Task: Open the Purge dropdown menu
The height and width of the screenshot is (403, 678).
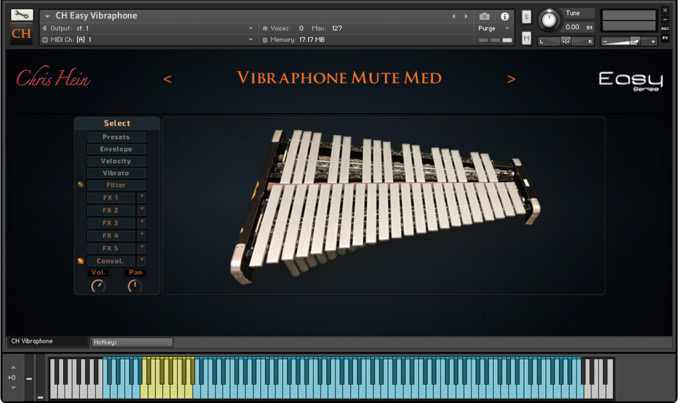Action: pos(488,29)
